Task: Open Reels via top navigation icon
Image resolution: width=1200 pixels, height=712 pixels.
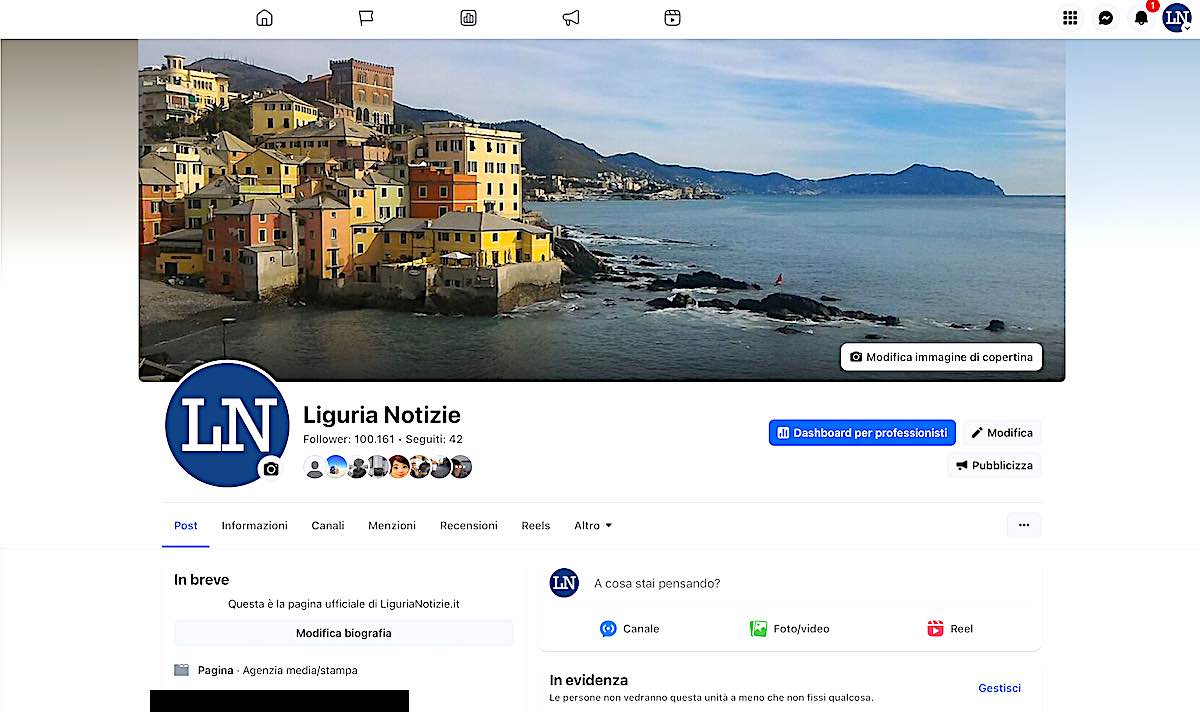Action: (x=672, y=18)
